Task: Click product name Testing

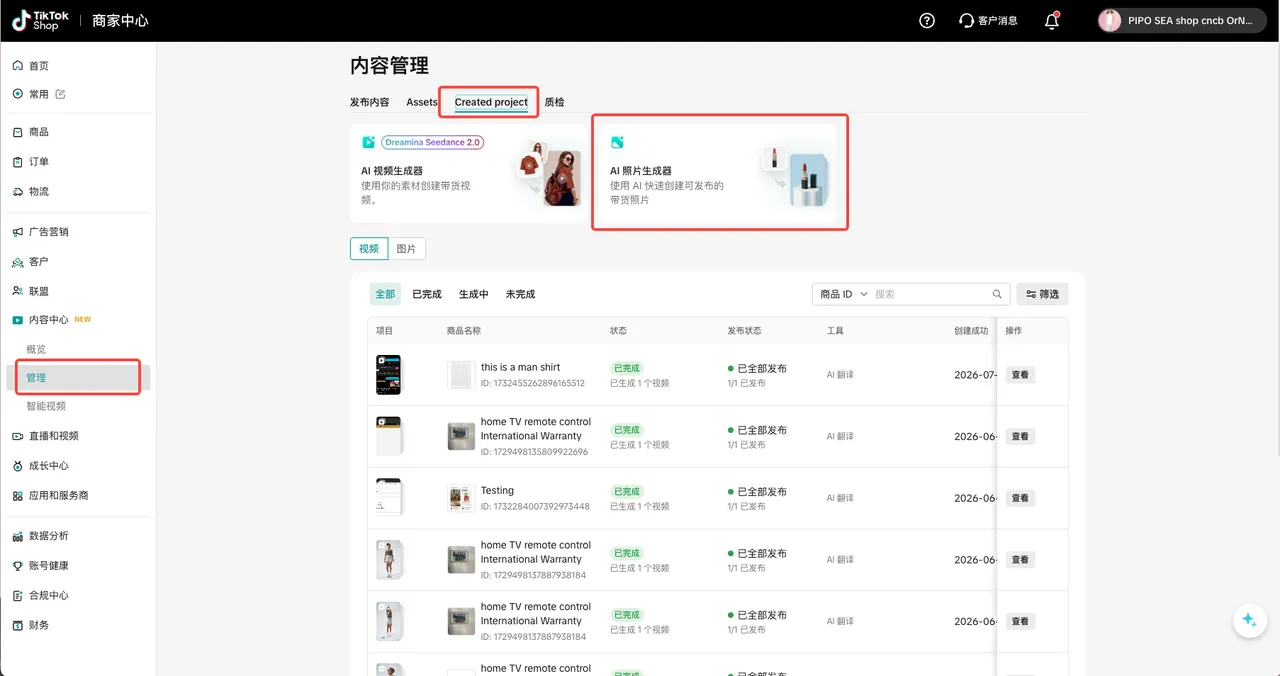Action: coord(497,491)
